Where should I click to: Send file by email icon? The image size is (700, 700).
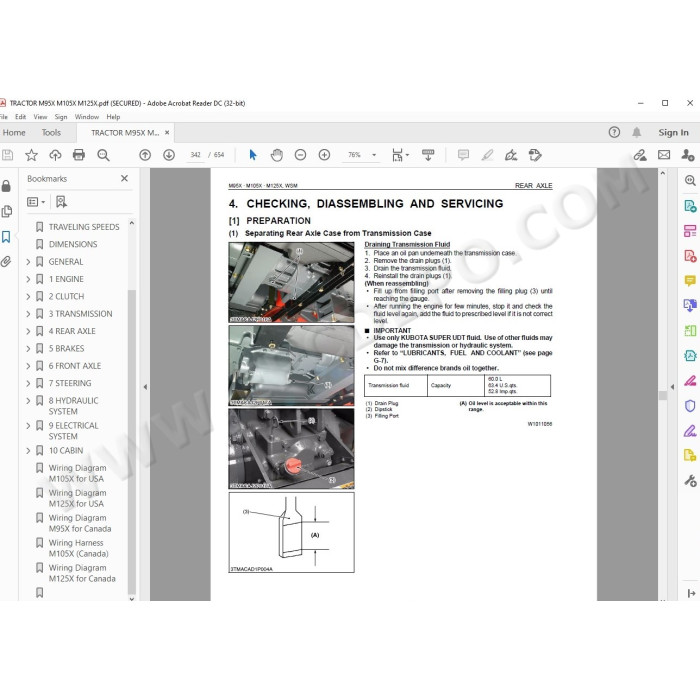[x=664, y=155]
